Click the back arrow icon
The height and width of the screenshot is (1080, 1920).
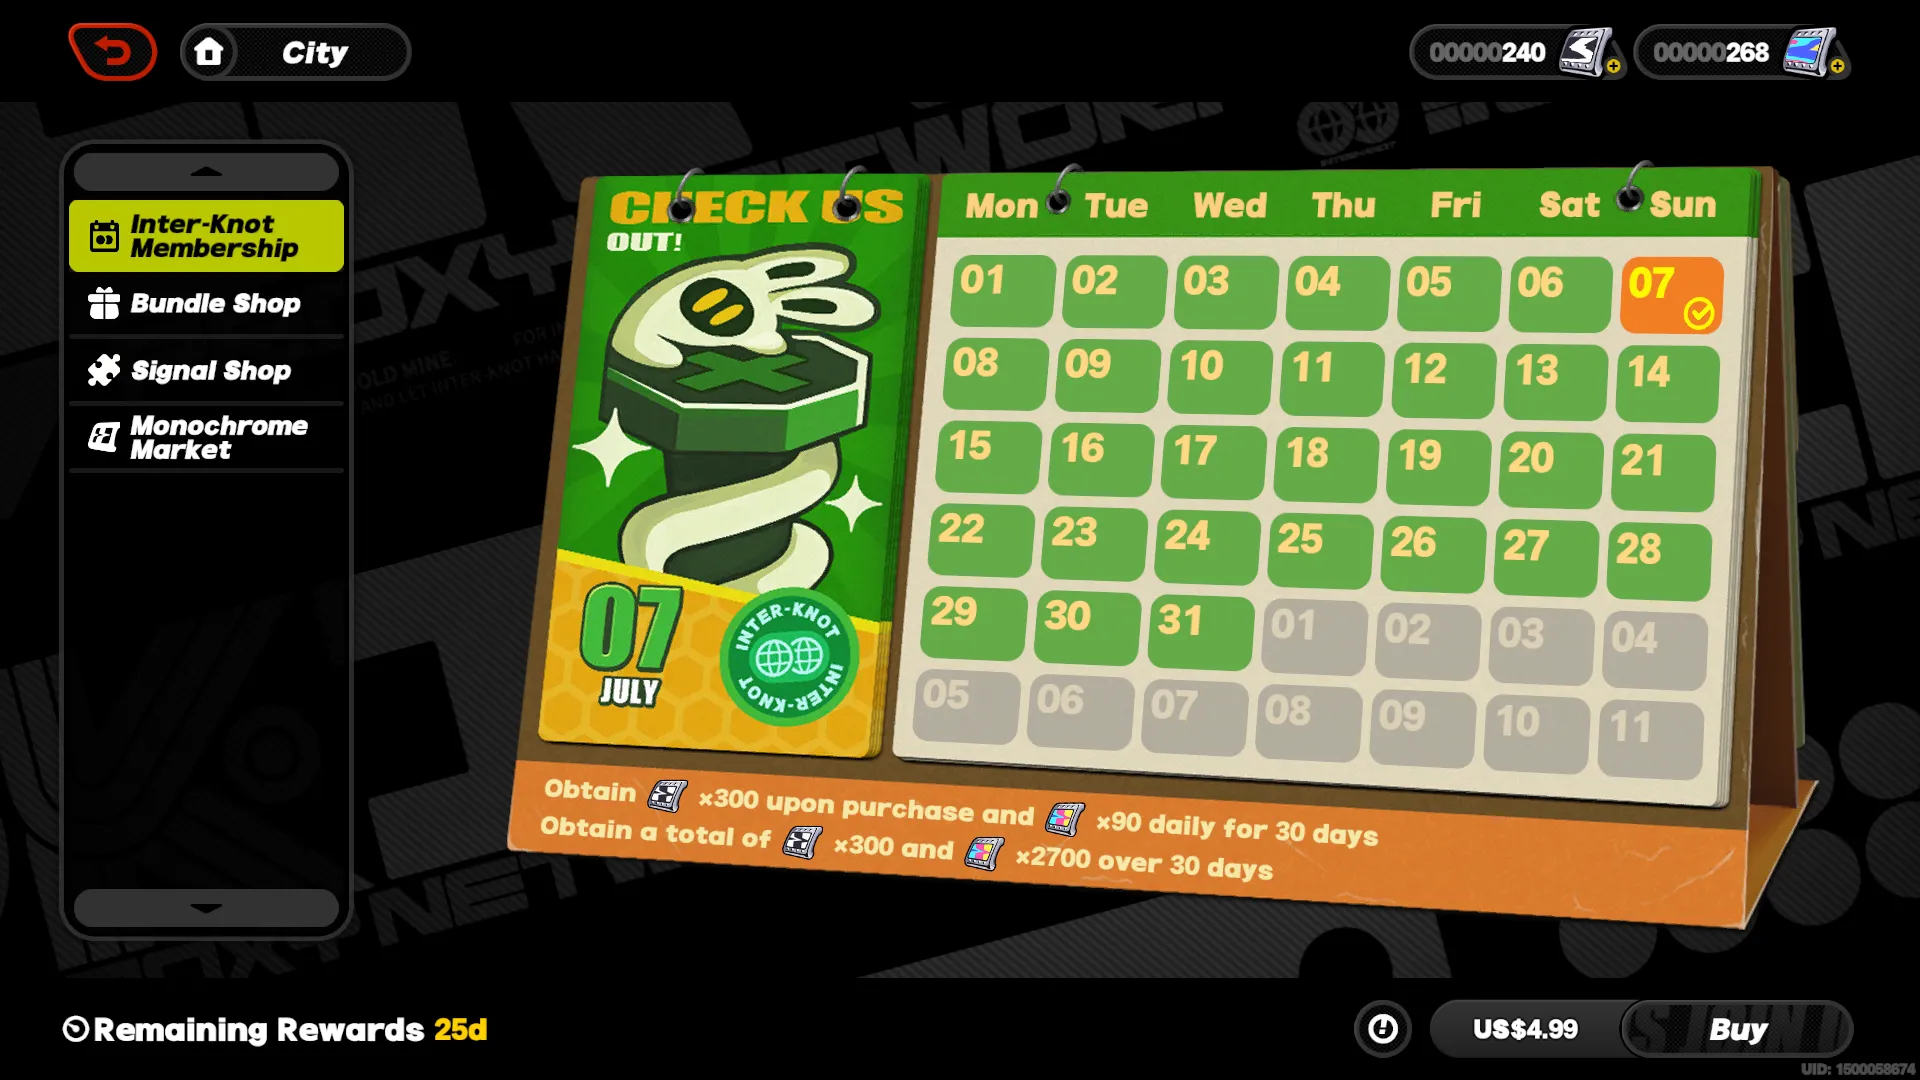coord(113,53)
